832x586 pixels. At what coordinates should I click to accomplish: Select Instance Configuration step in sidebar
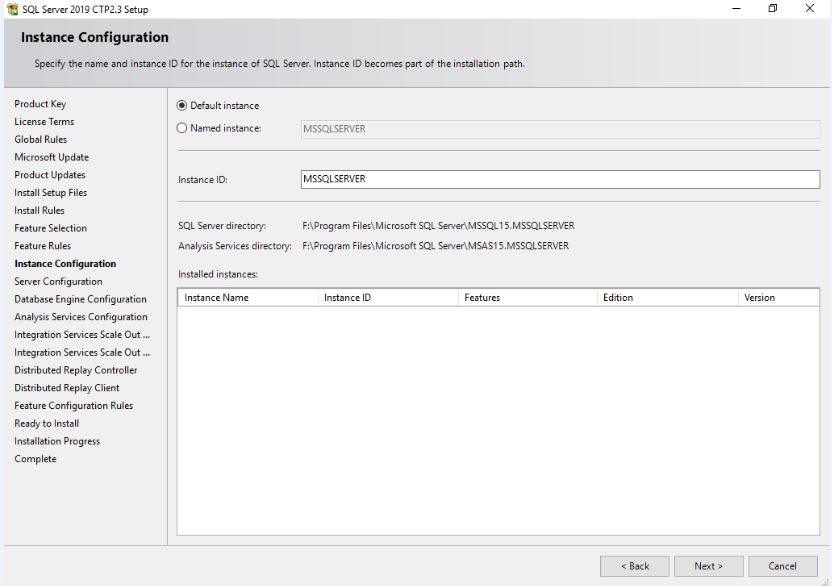coord(65,264)
